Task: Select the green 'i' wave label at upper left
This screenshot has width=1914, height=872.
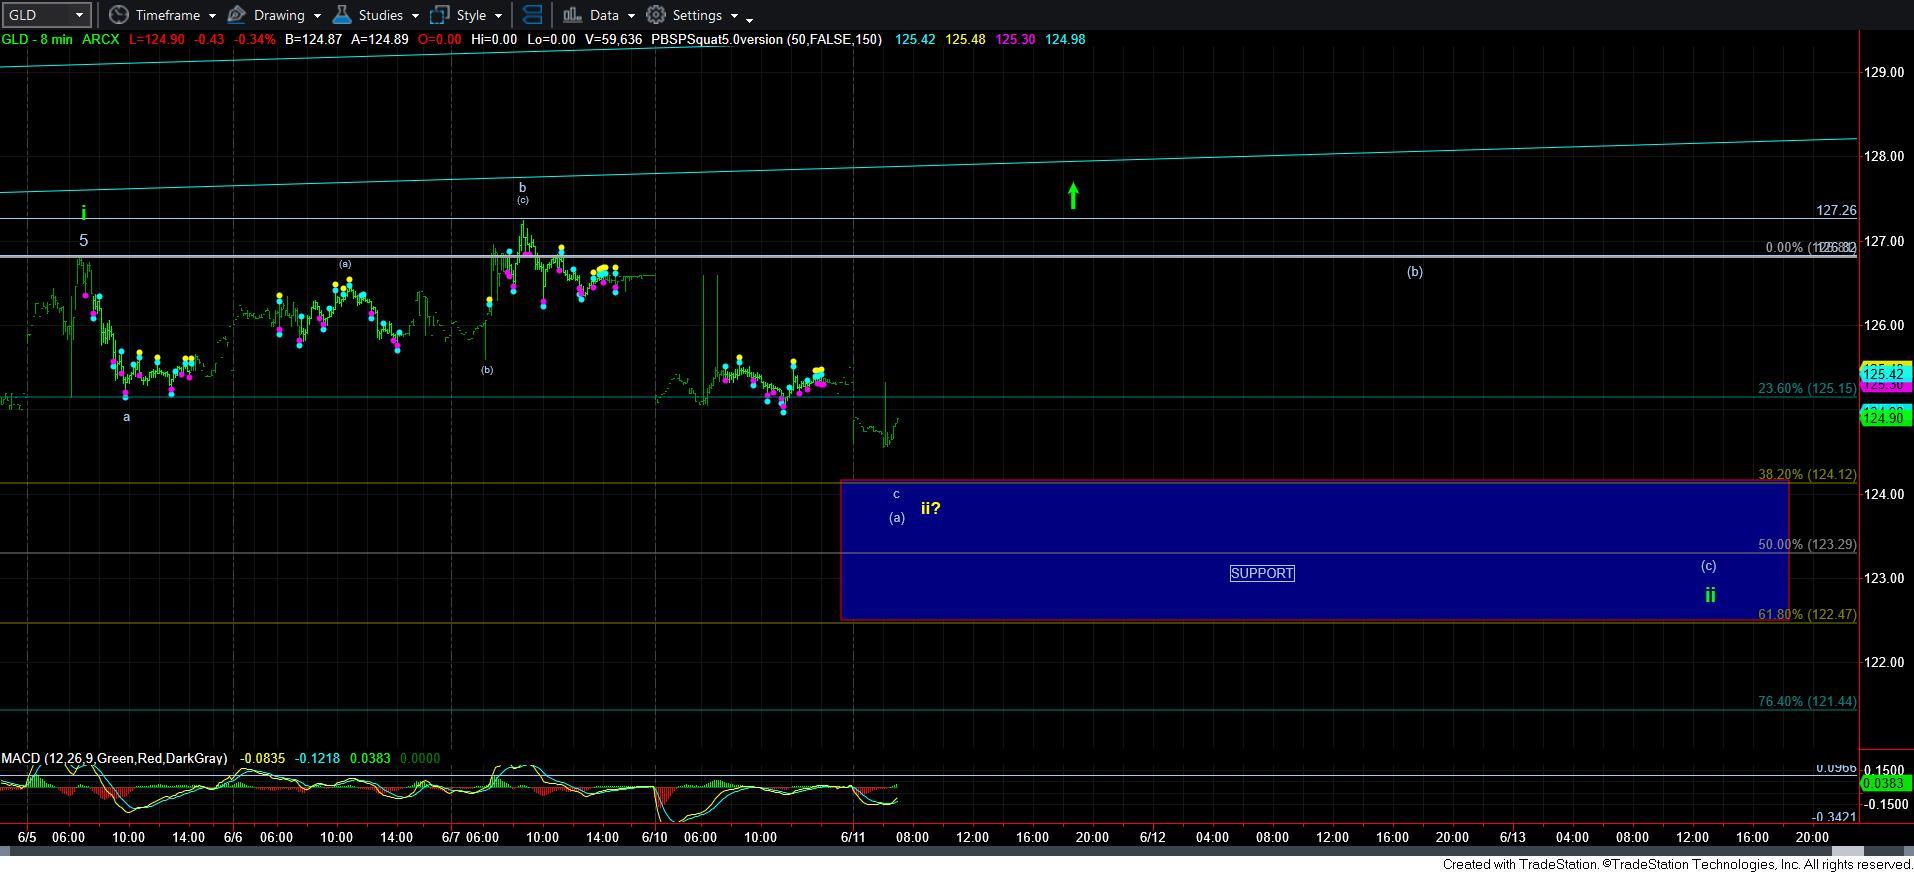Action: 84,212
